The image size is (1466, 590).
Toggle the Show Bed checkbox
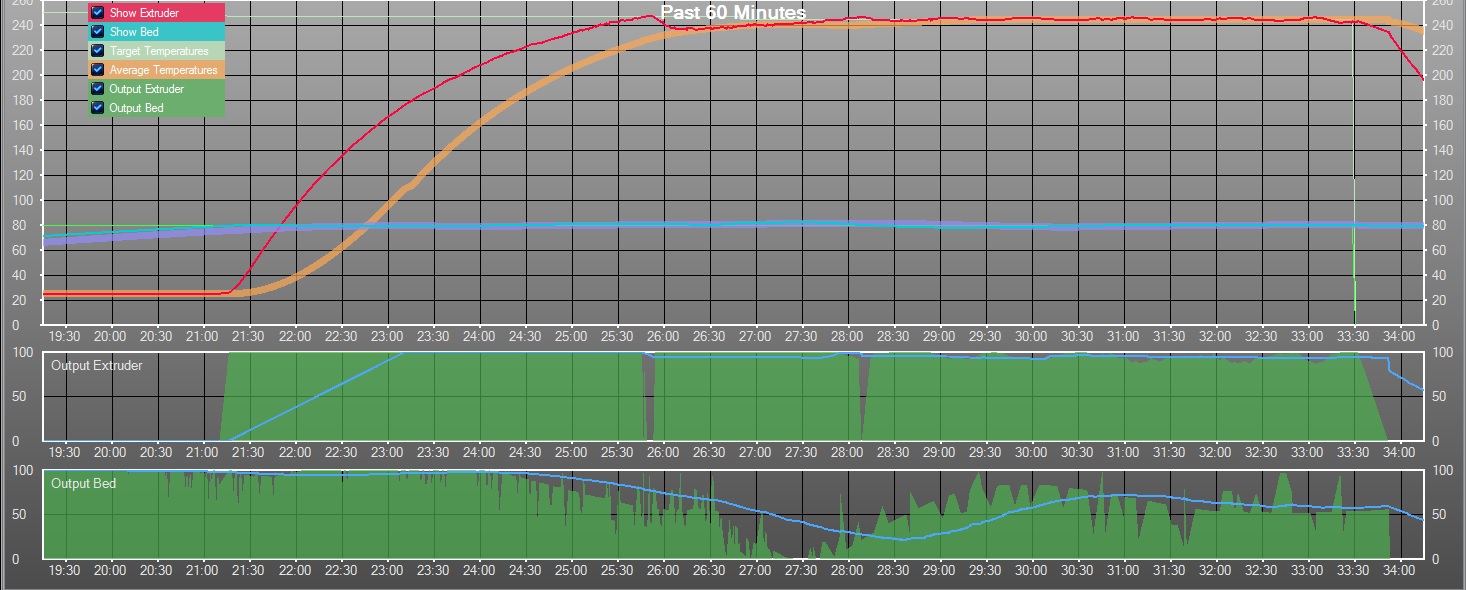coord(97,32)
